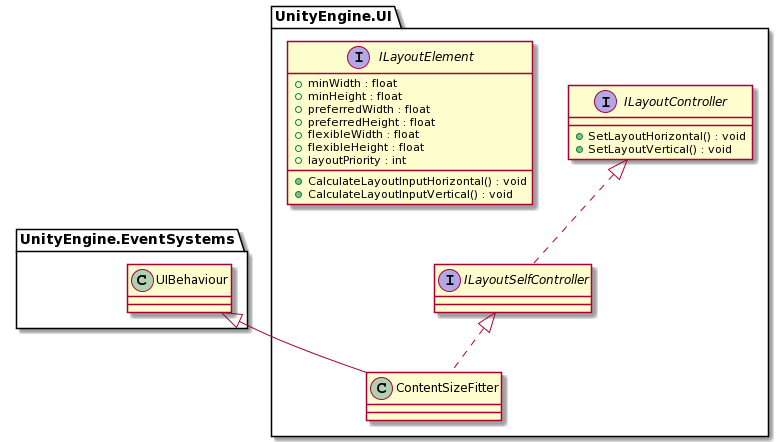
Task: Click the ContentSizeFitter class 'C' icon
Action: pyautogui.click(x=382, y=388)
